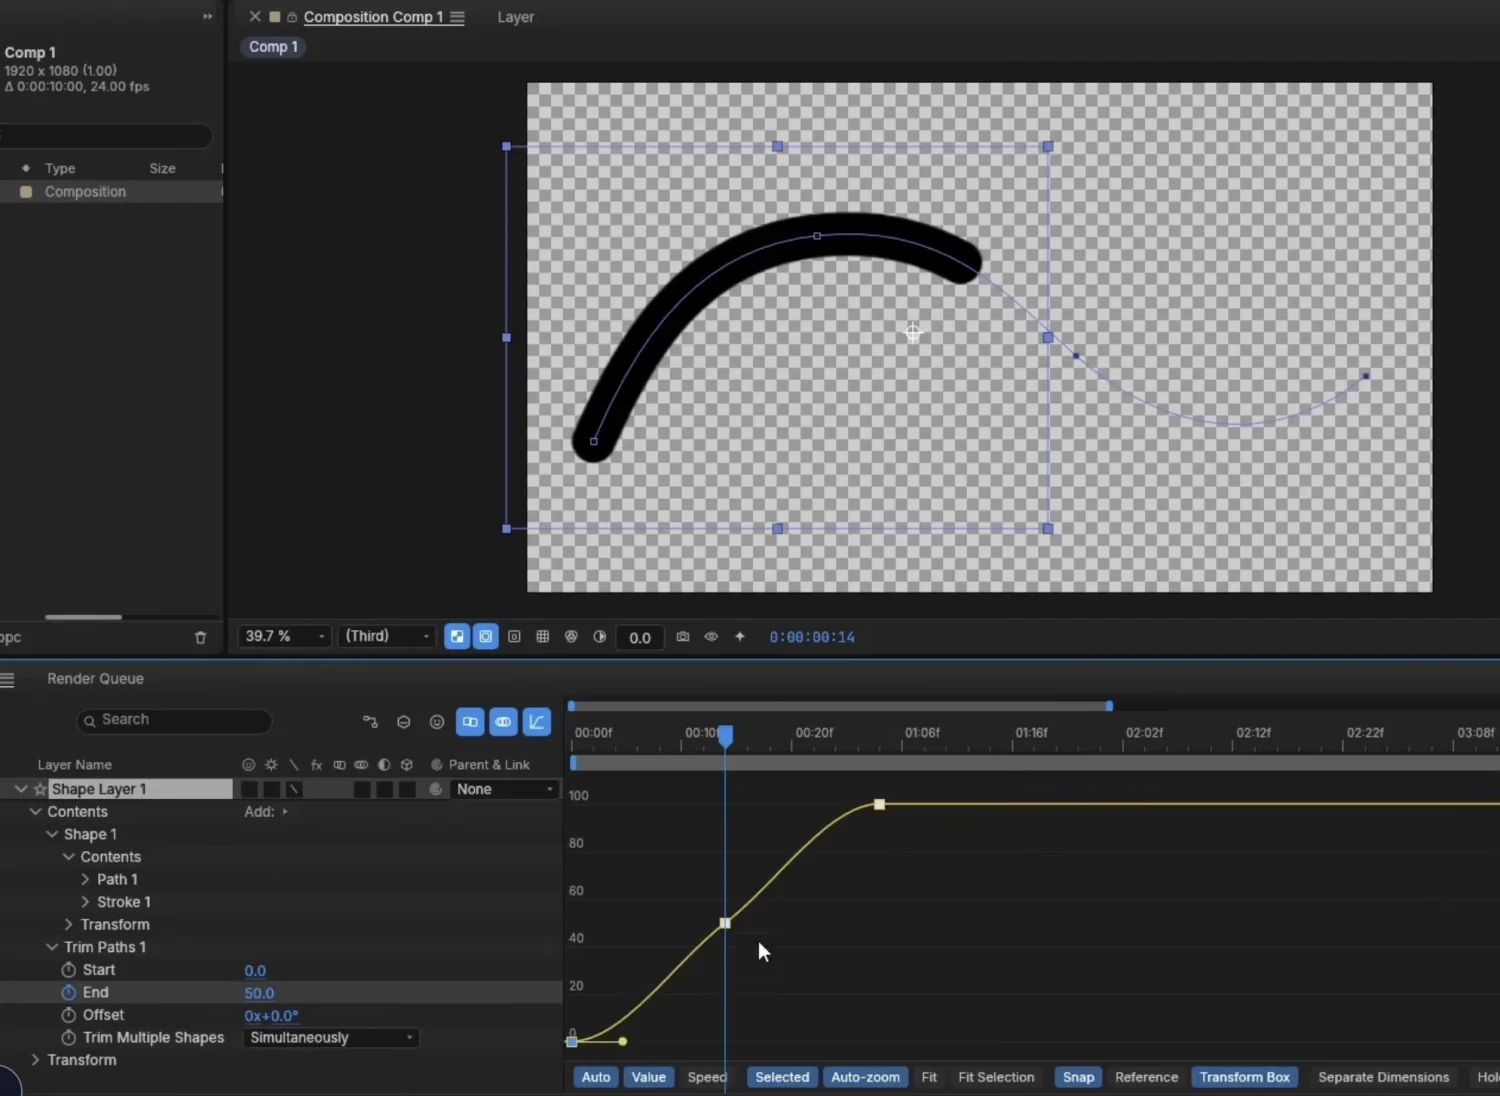Open the timeline panel menu icon
The width and height of the screenshot is (1500, 1096).
8,680
